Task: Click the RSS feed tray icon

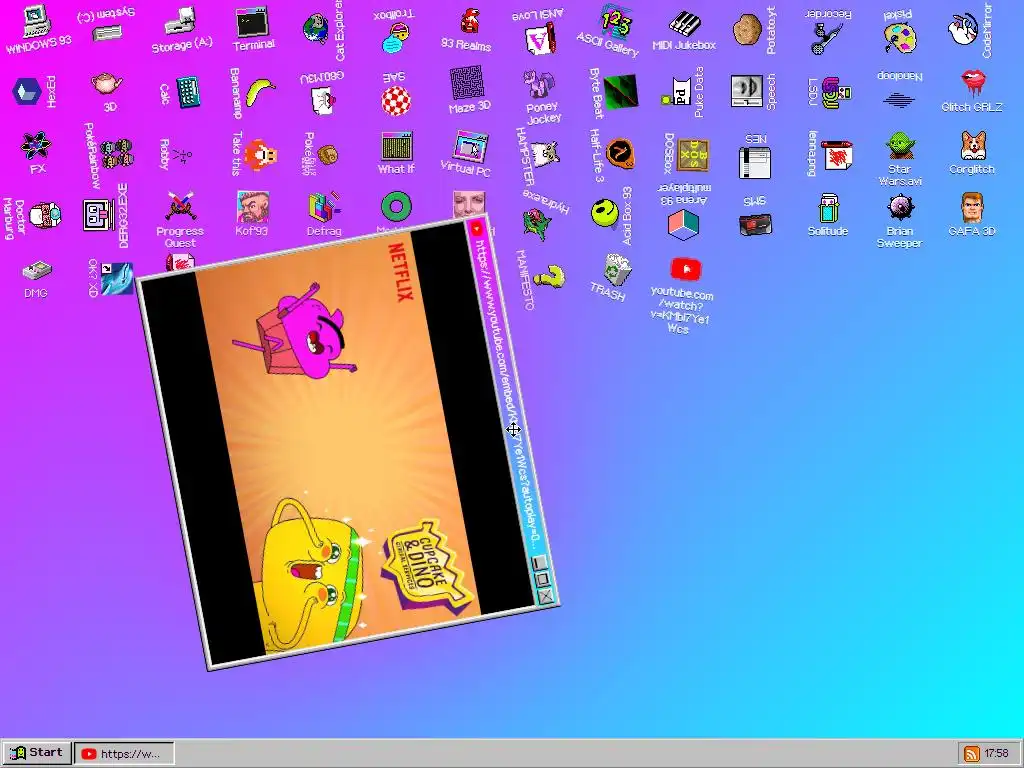Action: pos(971,754)
